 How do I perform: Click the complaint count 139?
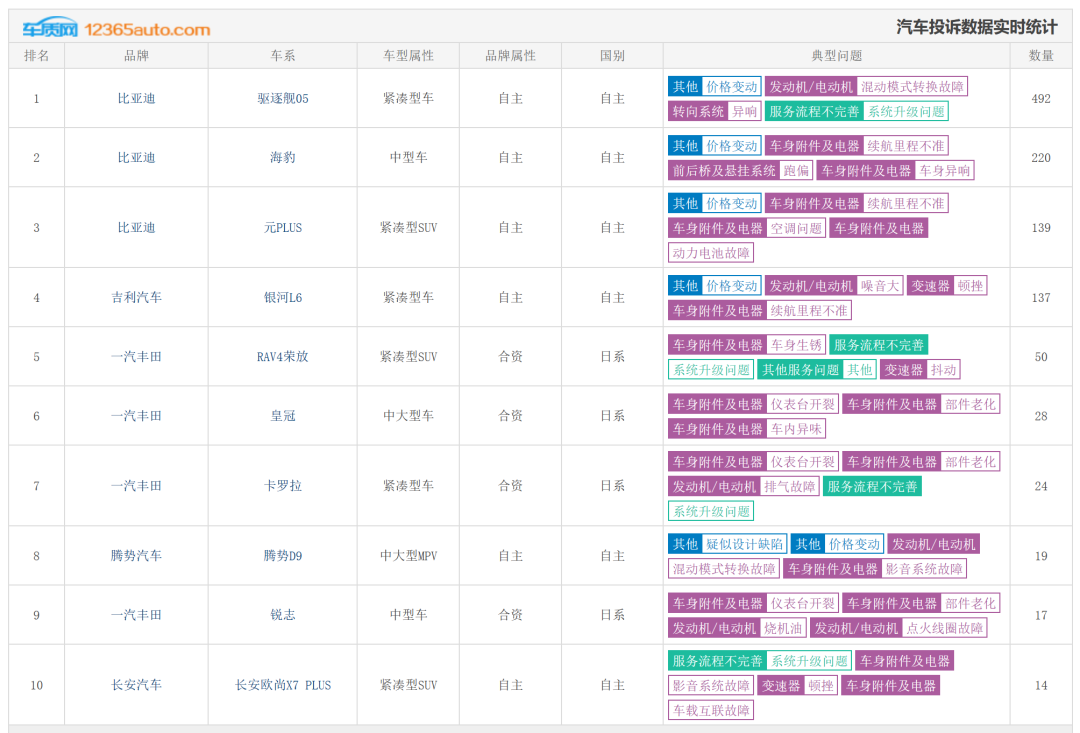pos(1041,227)
